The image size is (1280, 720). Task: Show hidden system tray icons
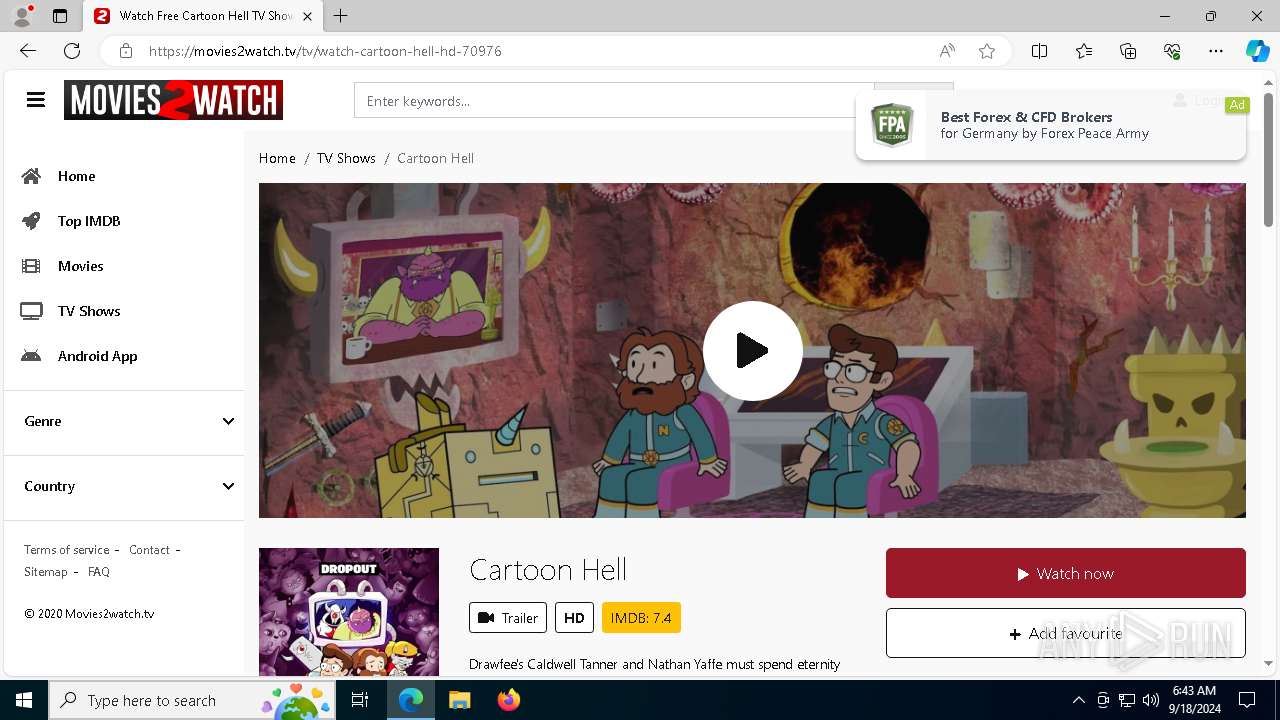(1078, 700)
